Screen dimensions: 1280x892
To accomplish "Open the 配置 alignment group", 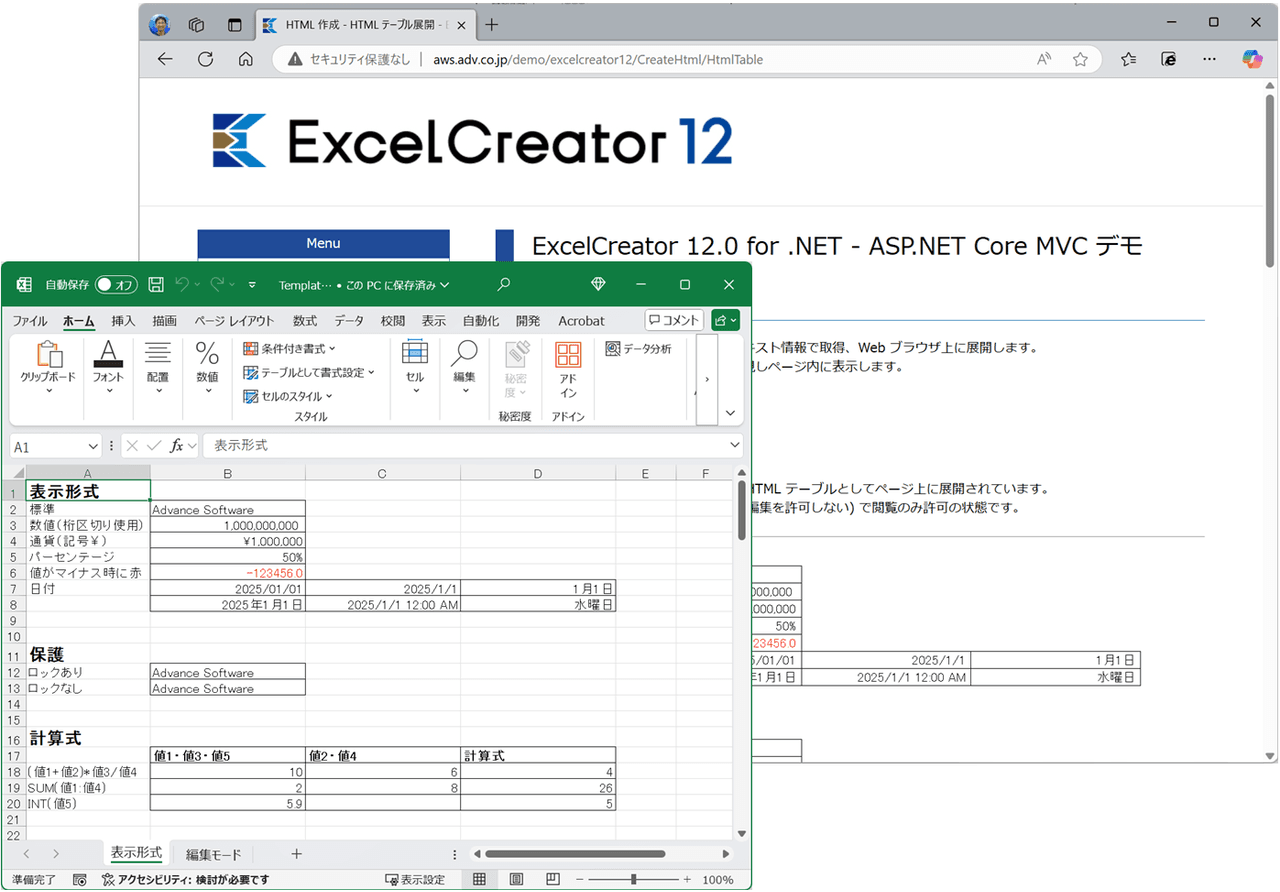I will coord(158,367).
